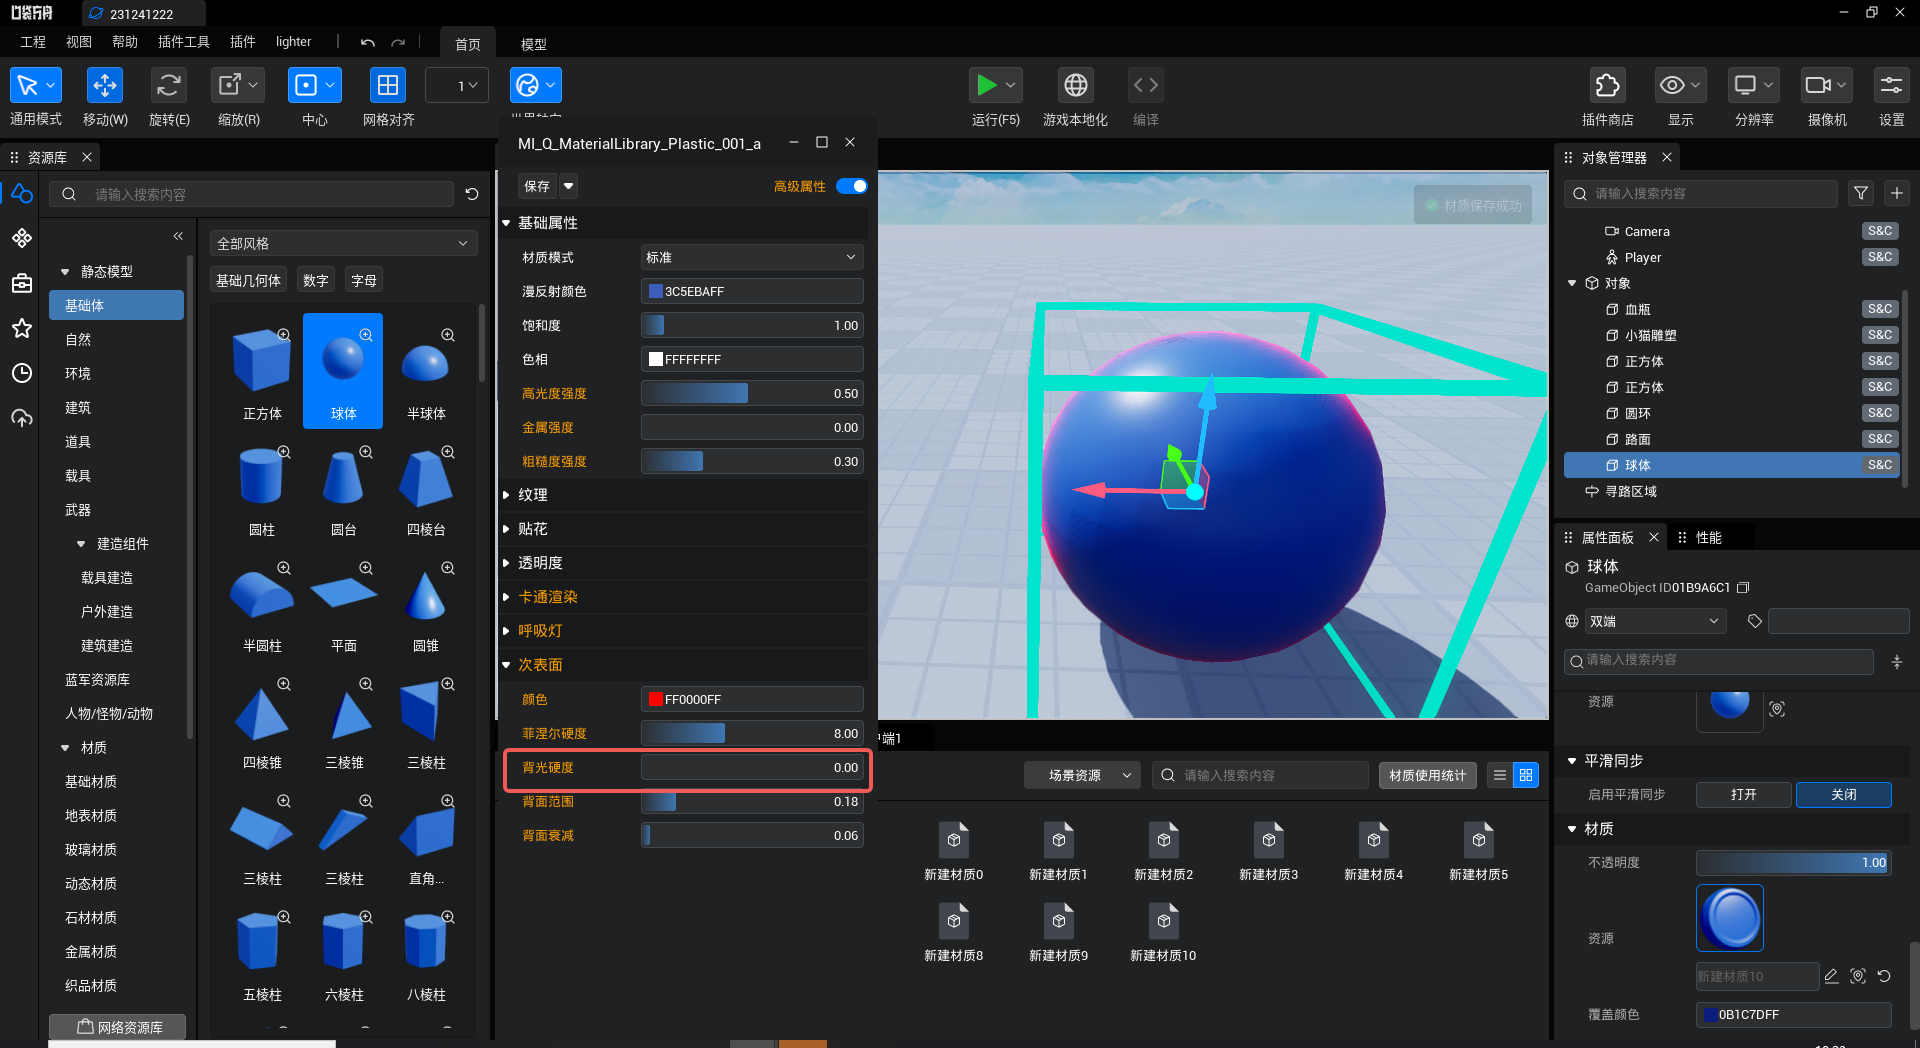1920x1048 pixels.
Task: Click the undo arrow icon
Action: pyautogui.click(x=368, y=42)
